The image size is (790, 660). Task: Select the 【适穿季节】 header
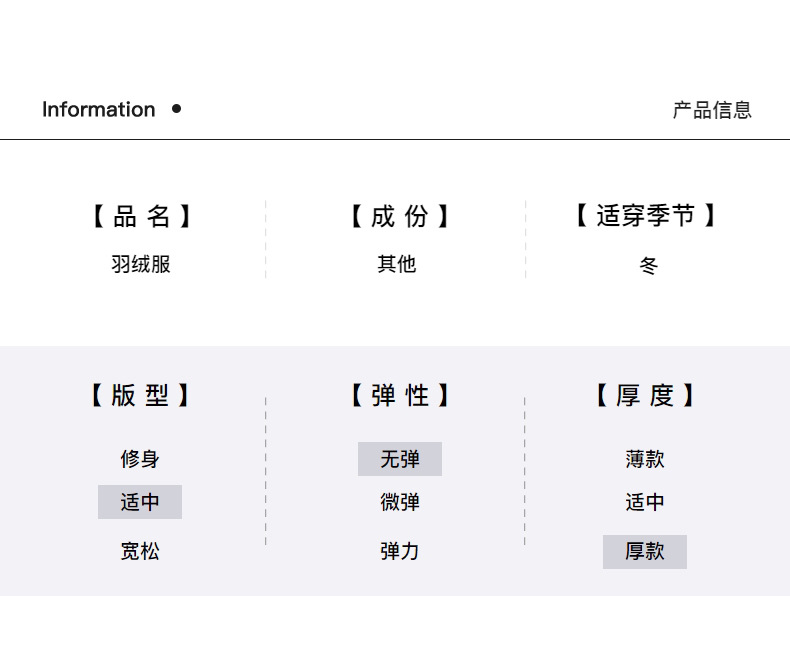tap(645, 216)
